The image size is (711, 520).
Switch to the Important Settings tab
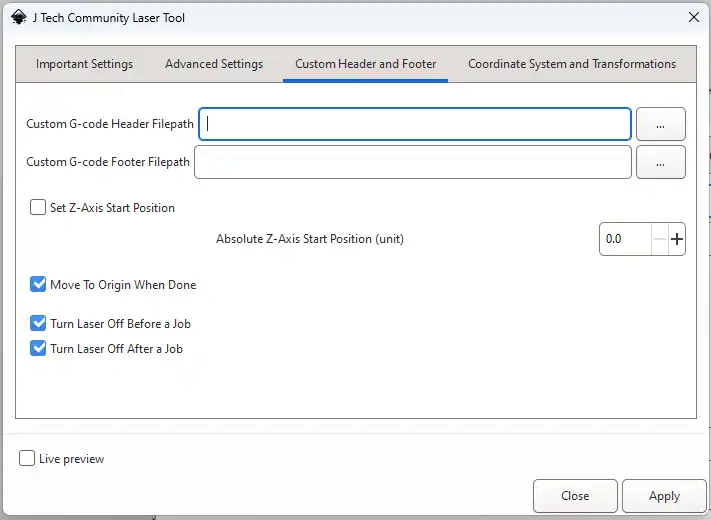coord(84,64)
